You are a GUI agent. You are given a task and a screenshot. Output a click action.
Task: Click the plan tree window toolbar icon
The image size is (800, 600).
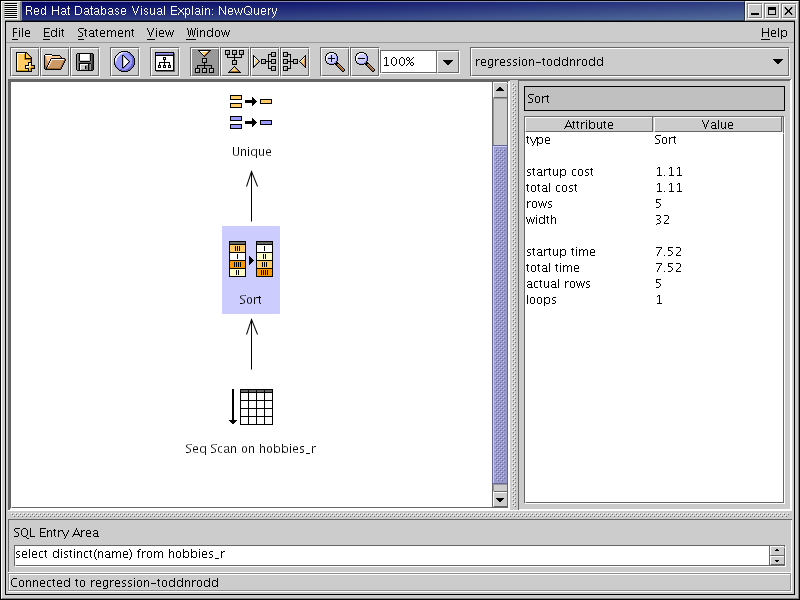164,62
